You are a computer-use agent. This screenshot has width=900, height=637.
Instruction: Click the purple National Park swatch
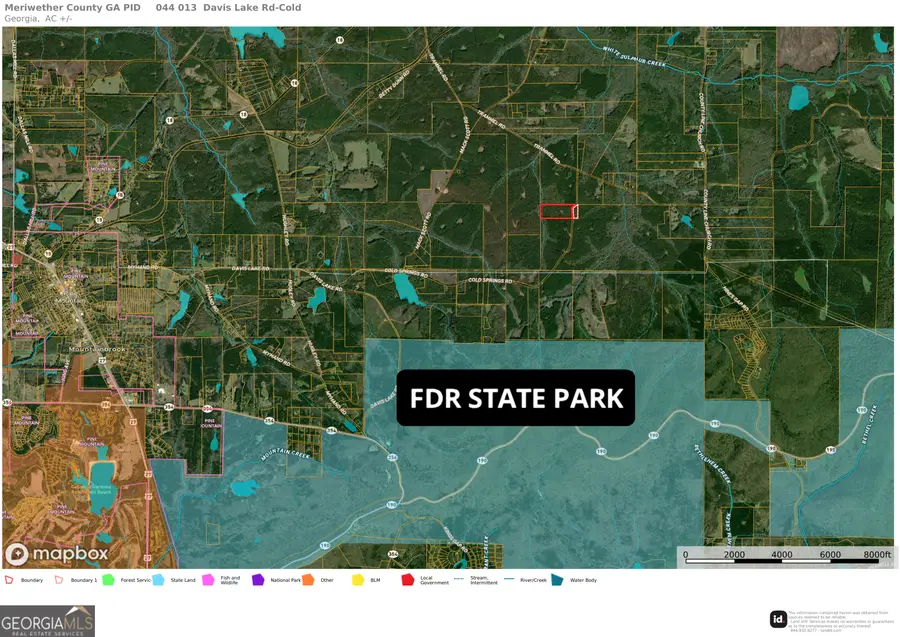pos(258,579)
